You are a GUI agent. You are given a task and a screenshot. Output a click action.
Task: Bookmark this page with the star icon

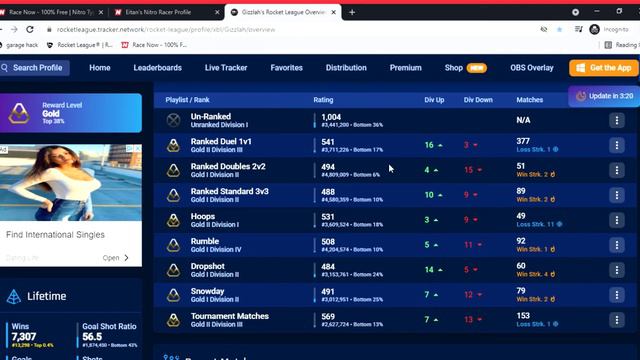pos(560,29)
